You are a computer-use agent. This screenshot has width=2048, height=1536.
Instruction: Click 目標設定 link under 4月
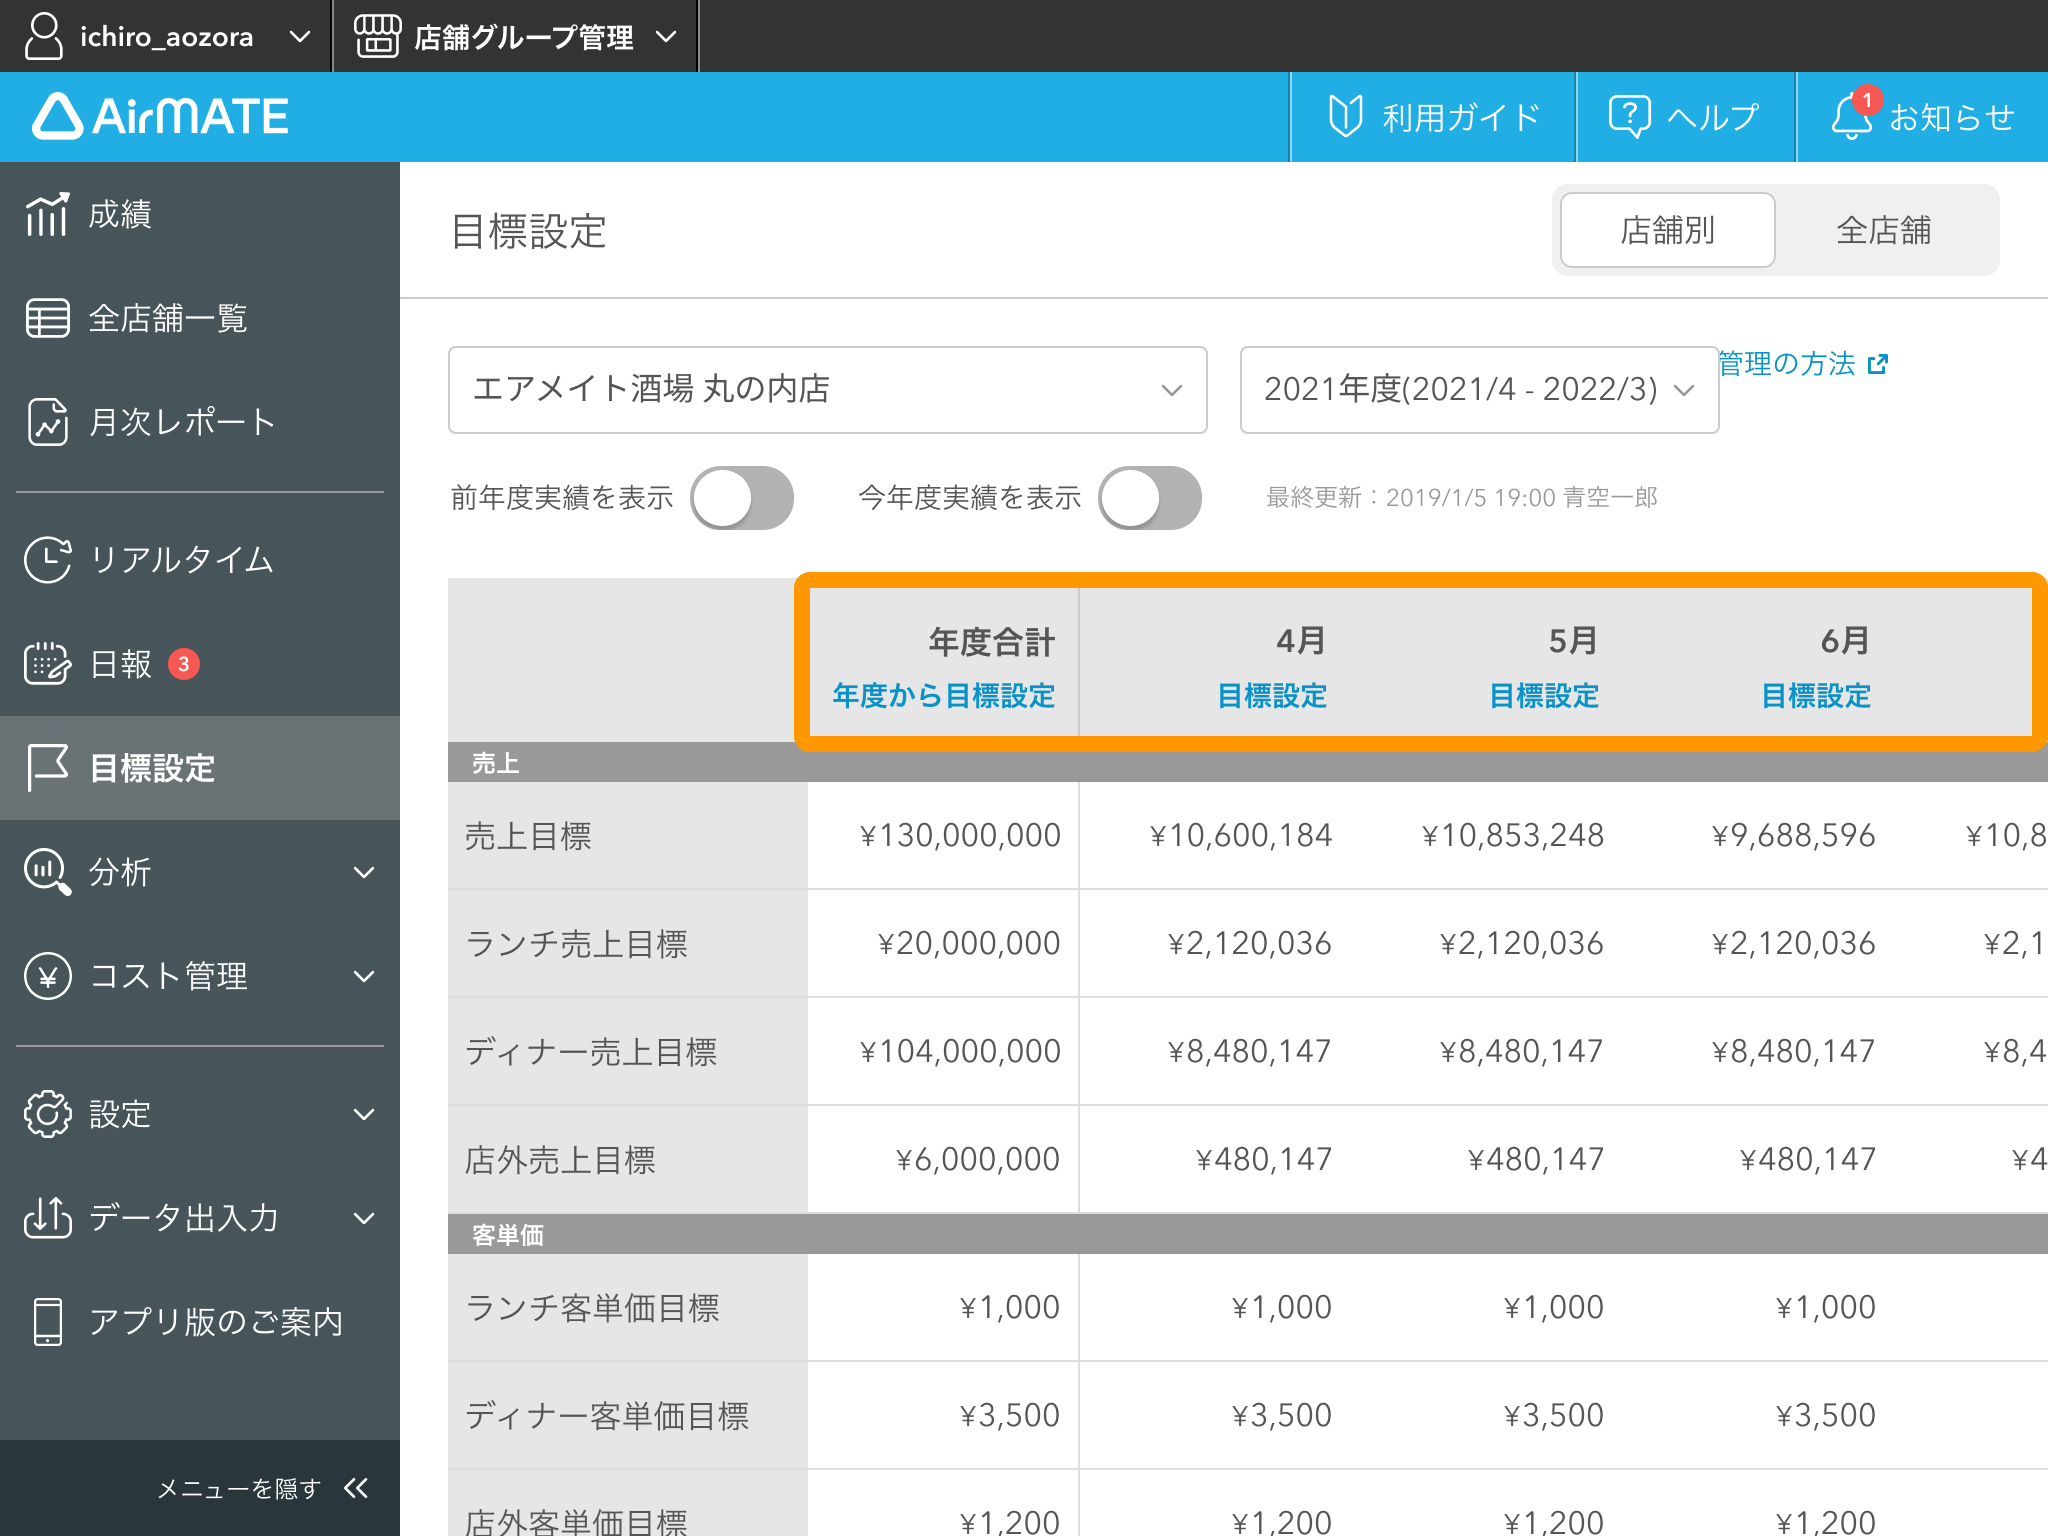point(1272,695)
